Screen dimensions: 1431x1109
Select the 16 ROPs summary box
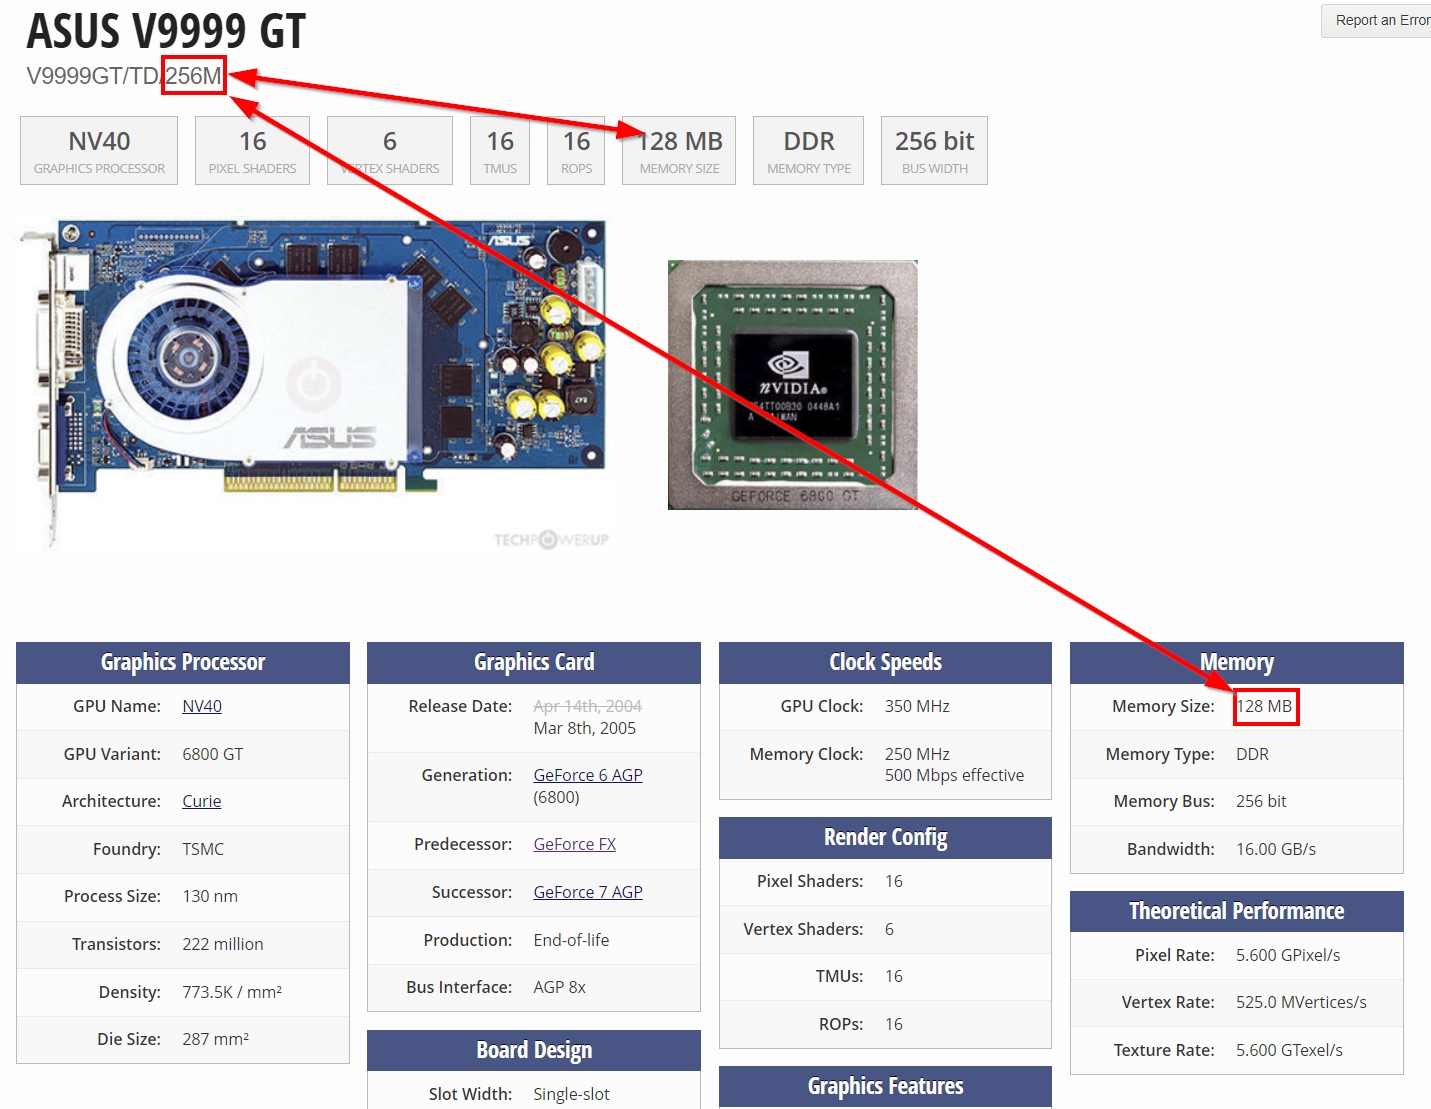[576, 151]
